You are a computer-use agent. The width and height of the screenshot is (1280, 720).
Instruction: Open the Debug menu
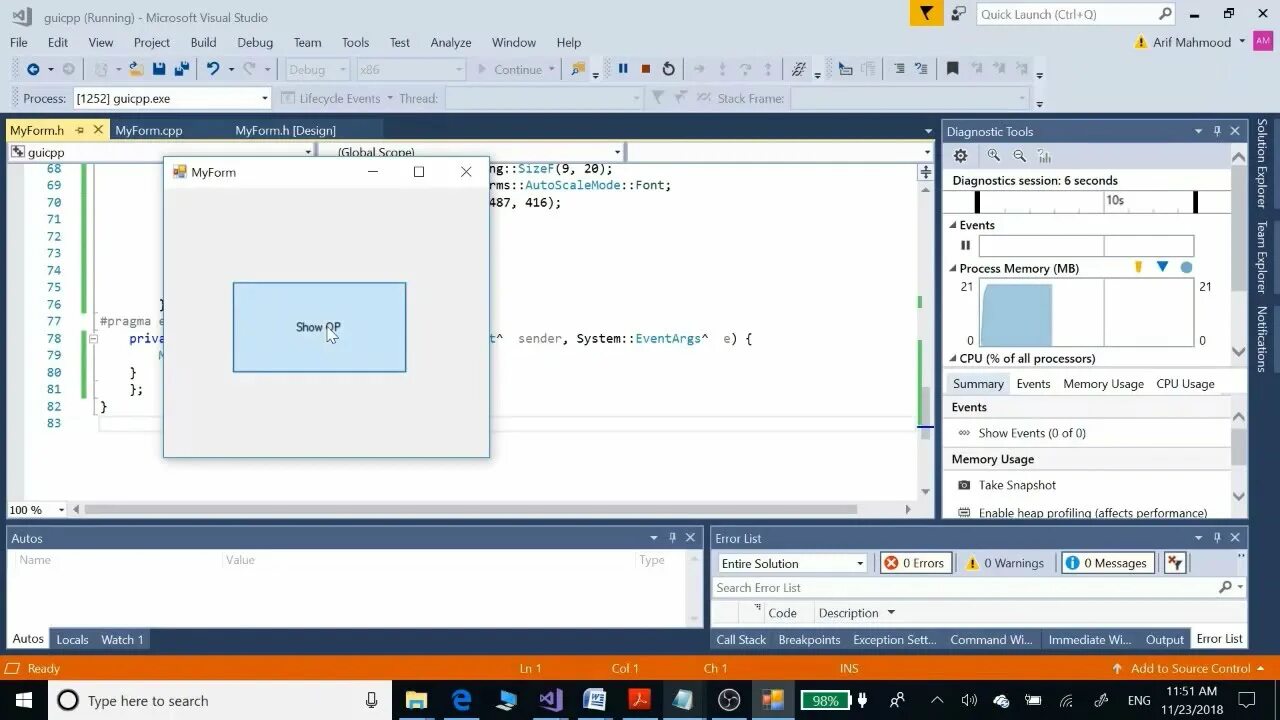click(x=255, y=42)
